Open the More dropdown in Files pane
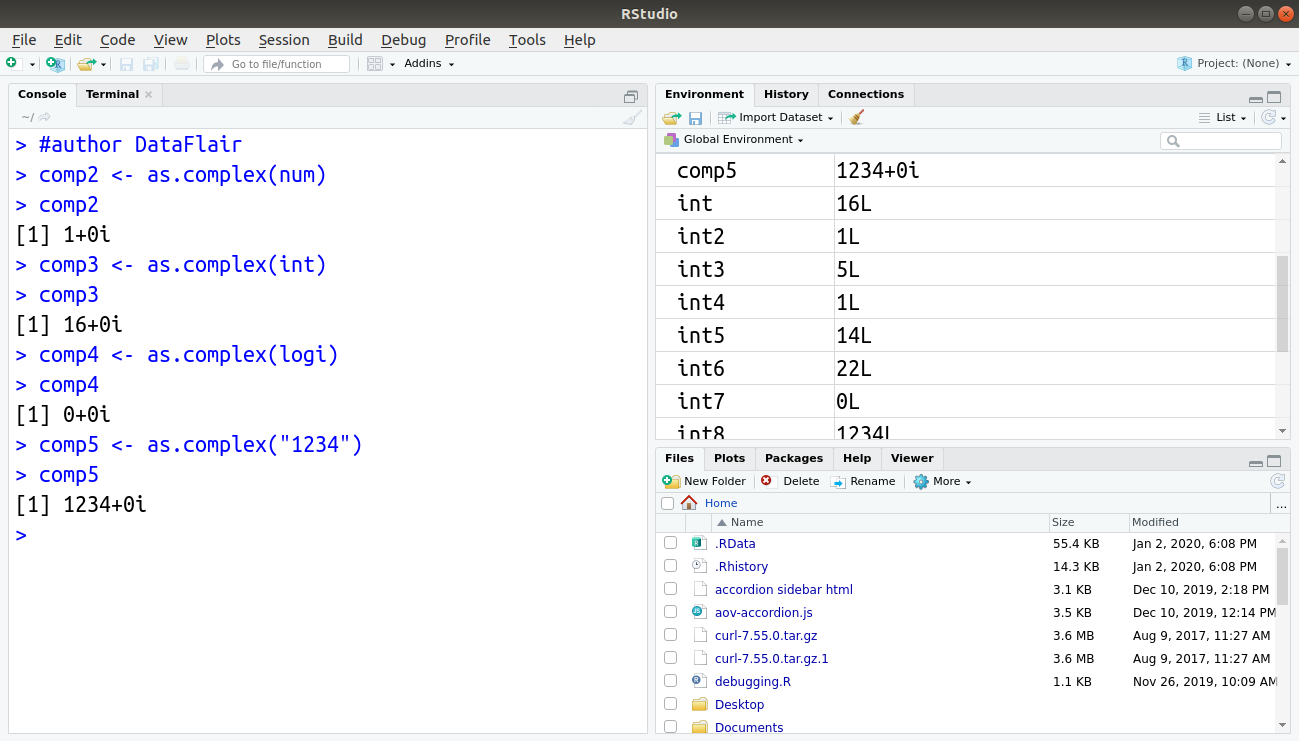Image resolution: width=1299 pixels, height=741 pixels. [x=942, y=481]
